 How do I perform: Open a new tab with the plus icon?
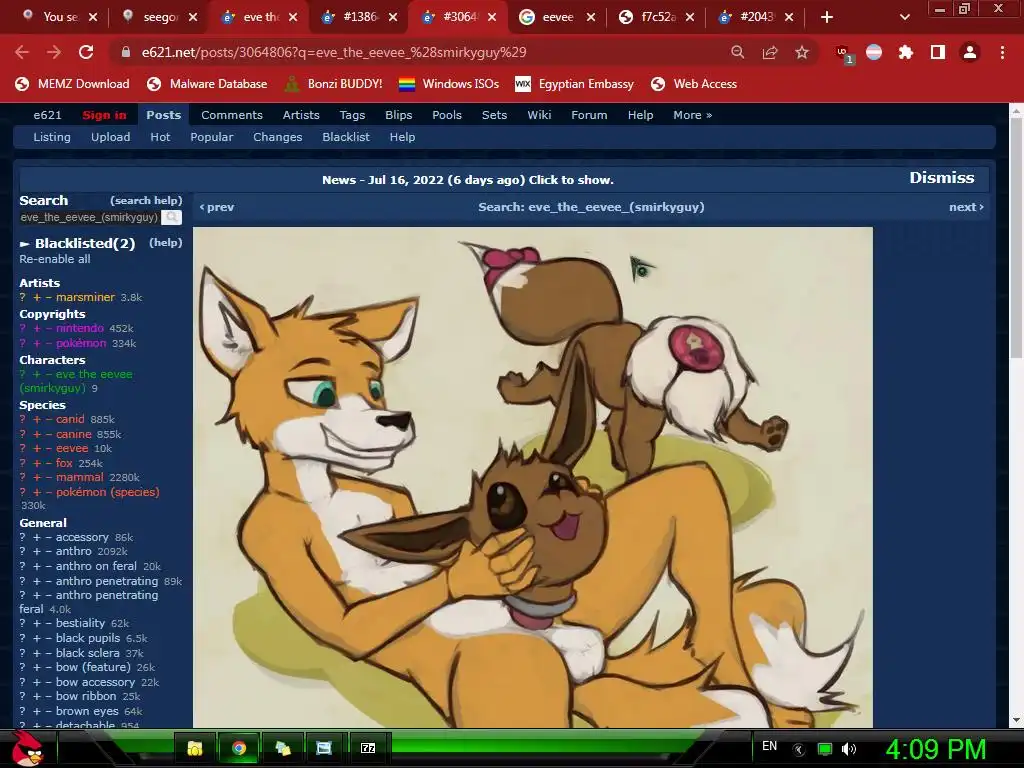click(827, 17)
